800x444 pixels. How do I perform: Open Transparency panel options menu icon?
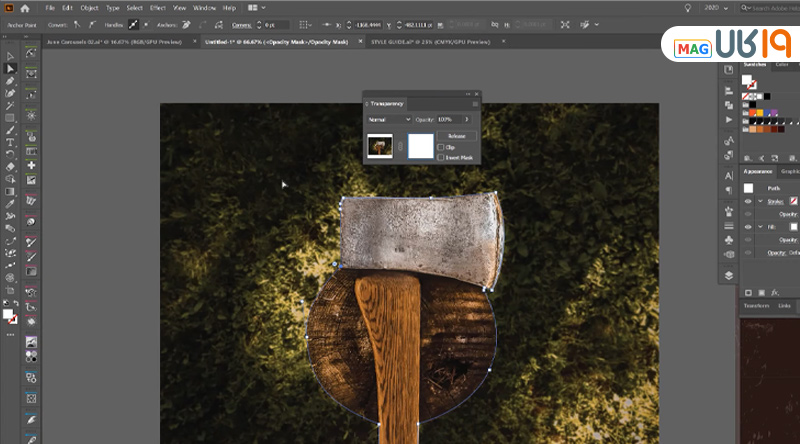(475, 103)
